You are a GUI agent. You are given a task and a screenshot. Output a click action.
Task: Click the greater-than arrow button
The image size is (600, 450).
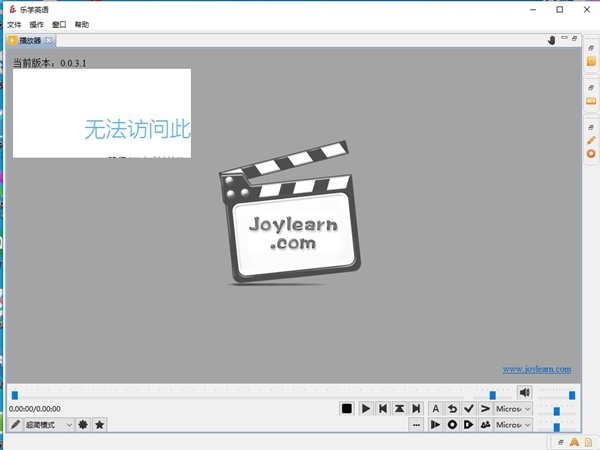click(x=485, y=409)
